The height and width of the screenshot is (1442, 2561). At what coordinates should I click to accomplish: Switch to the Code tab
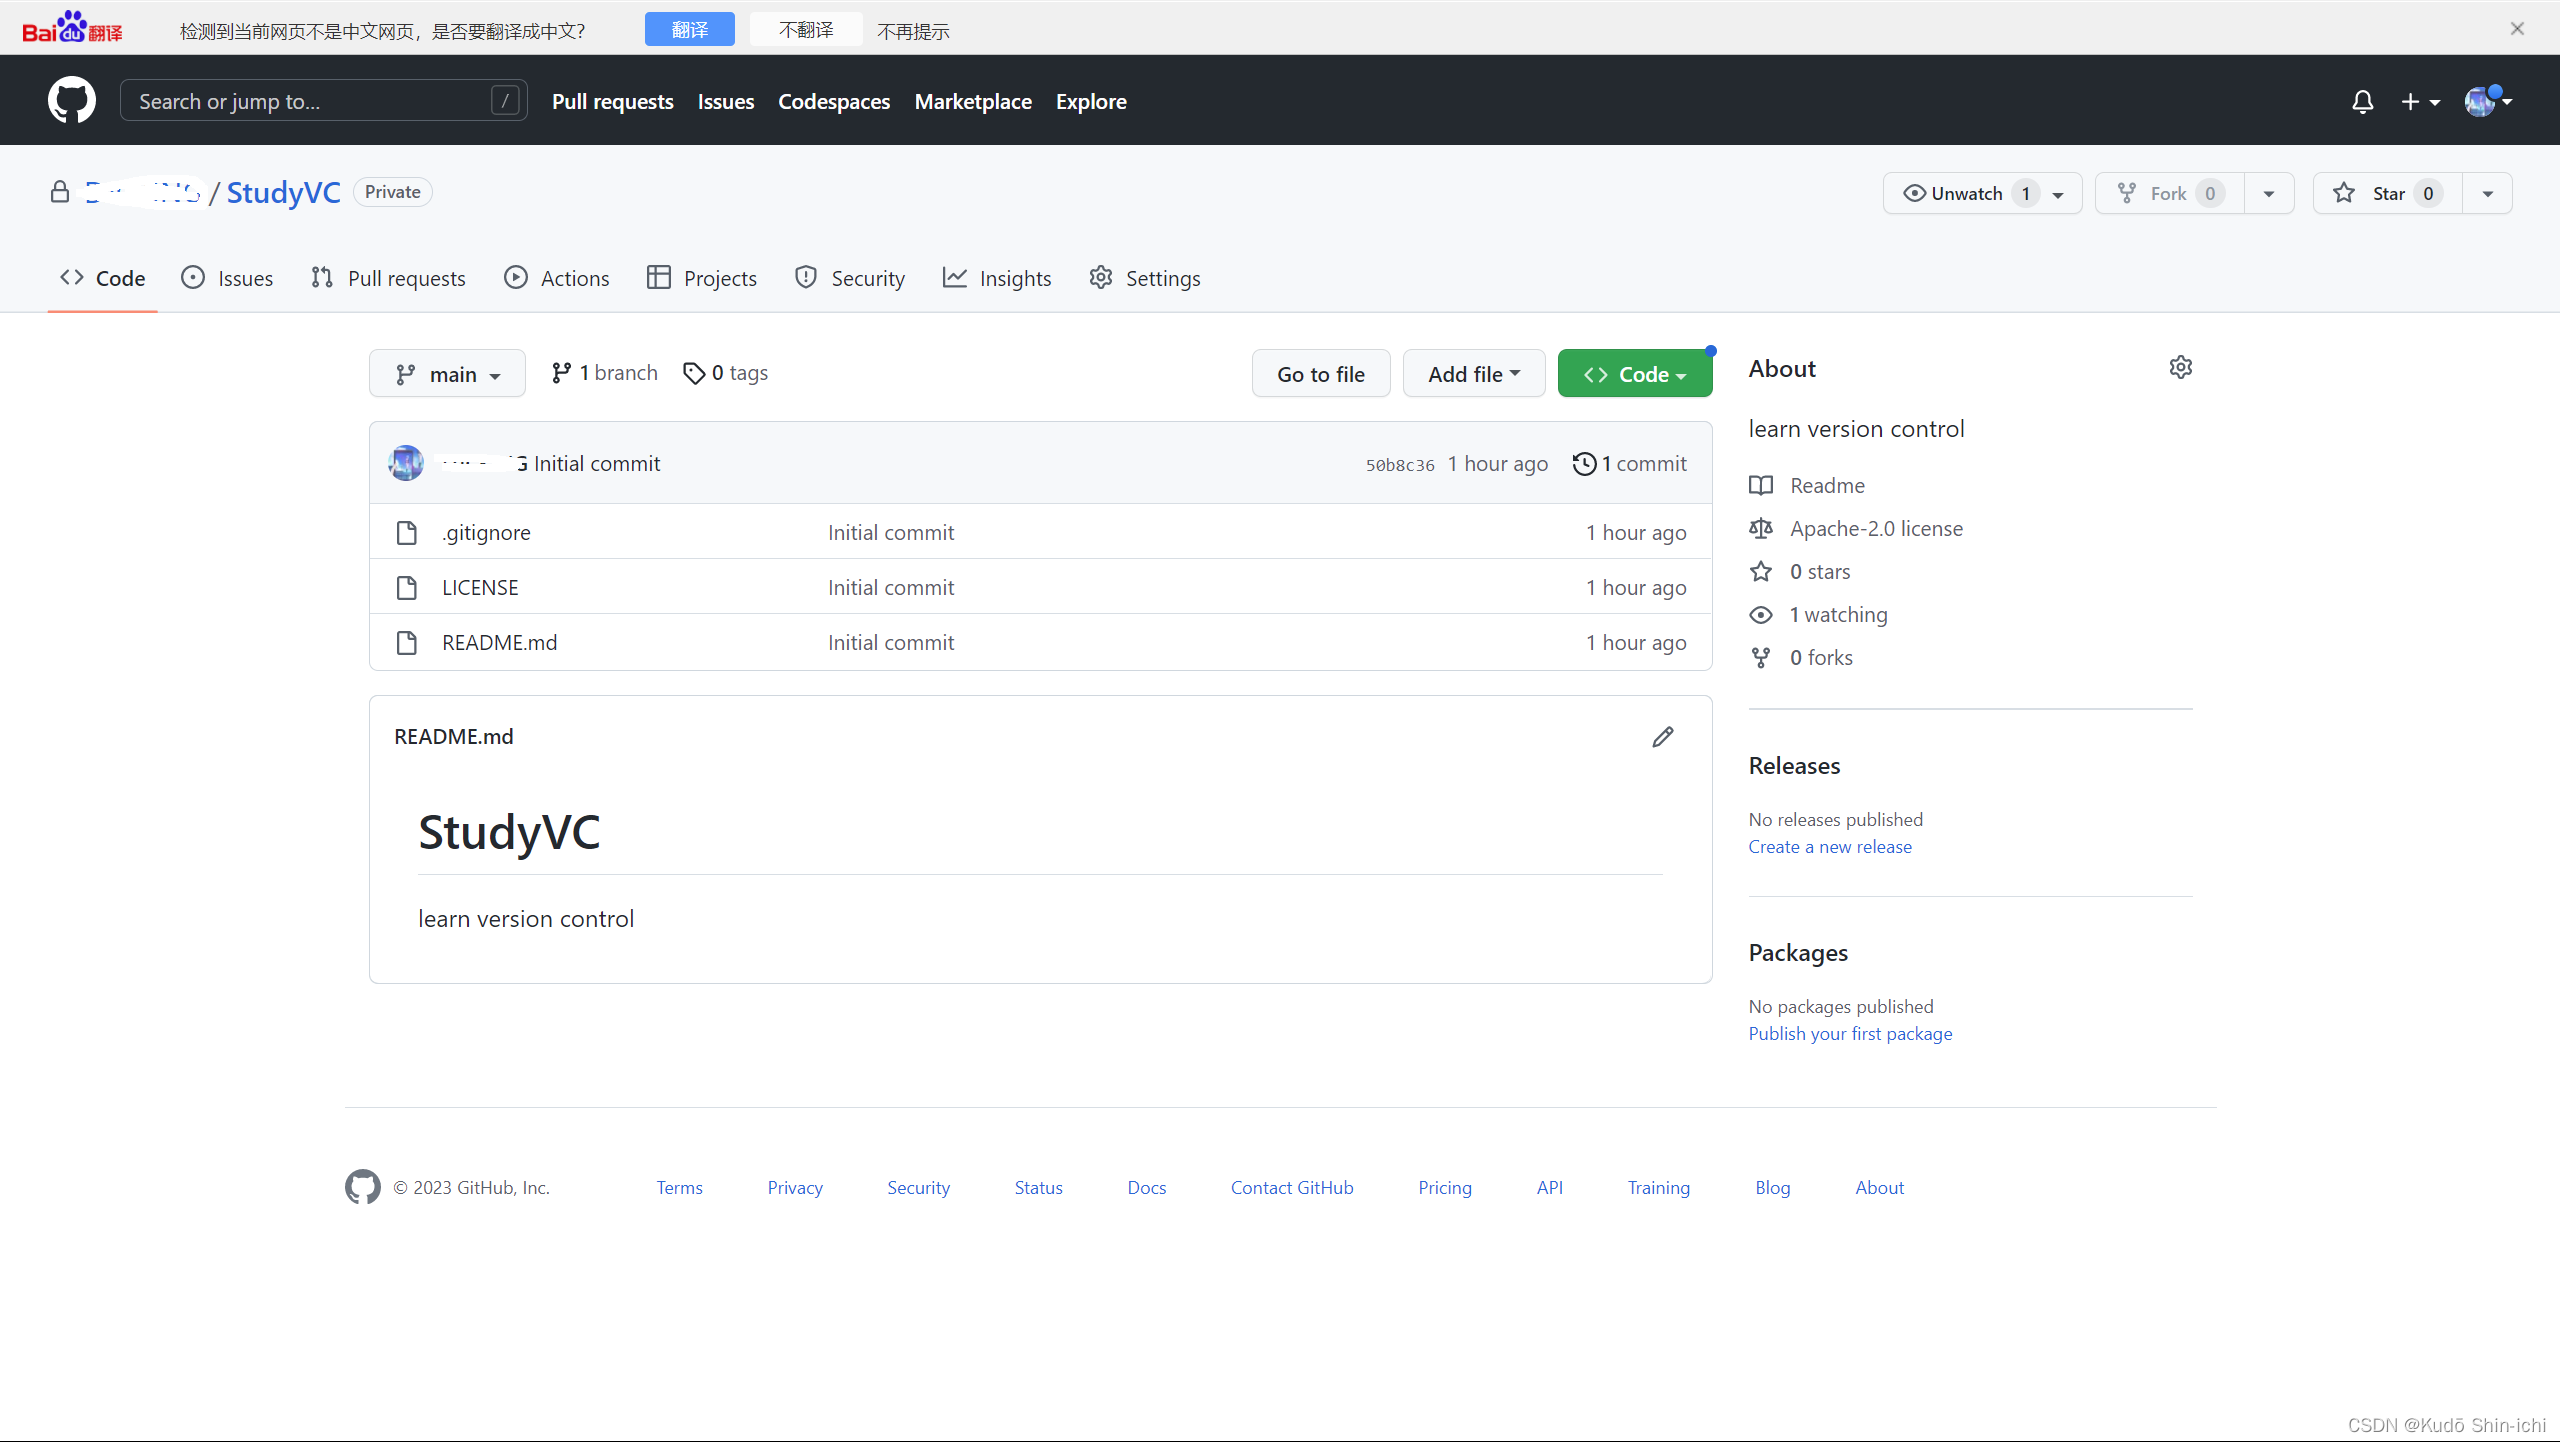pos(103,278)
